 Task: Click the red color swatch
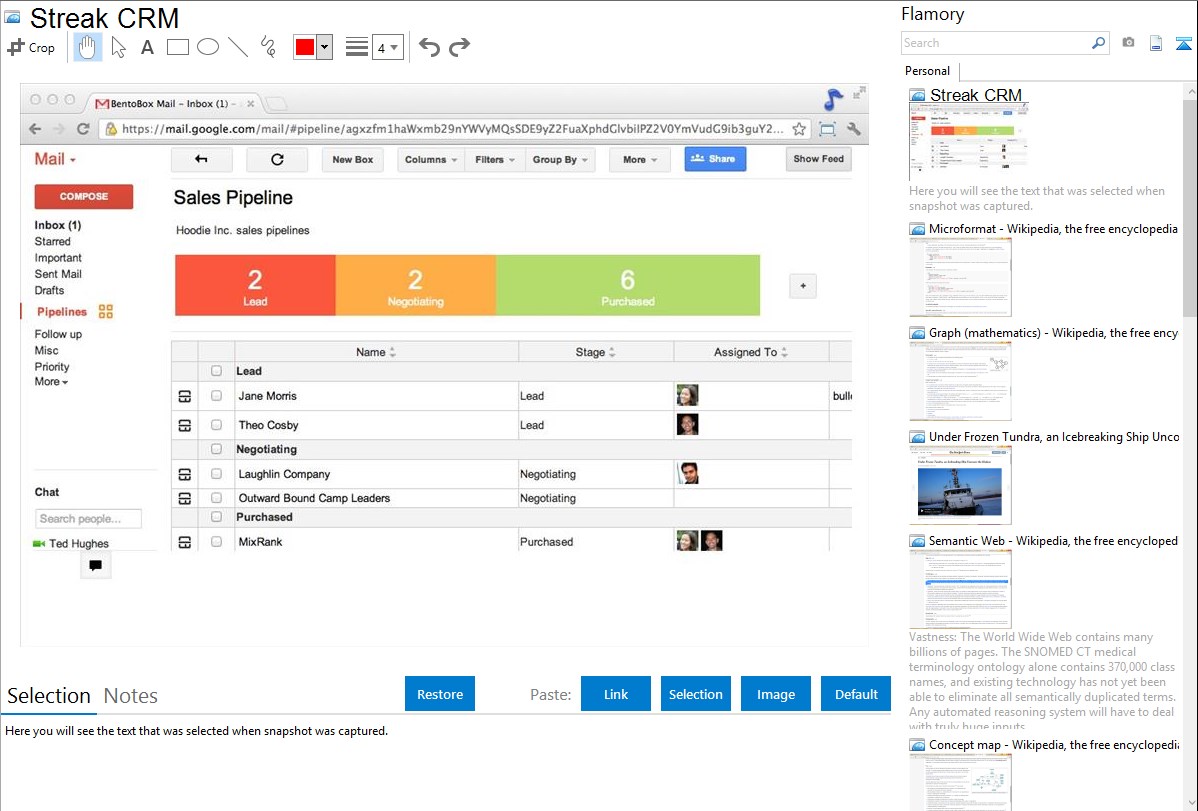coord(305,47)
